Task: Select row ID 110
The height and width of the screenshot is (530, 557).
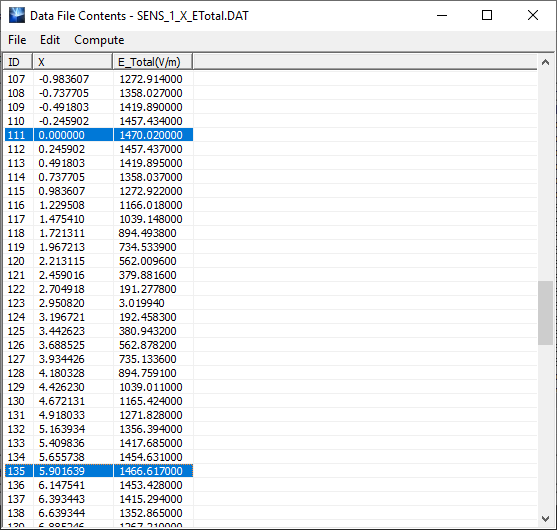Action: point(16,121)
